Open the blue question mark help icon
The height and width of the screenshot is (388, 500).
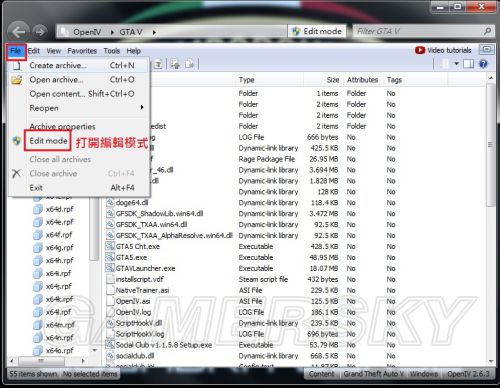483,64
